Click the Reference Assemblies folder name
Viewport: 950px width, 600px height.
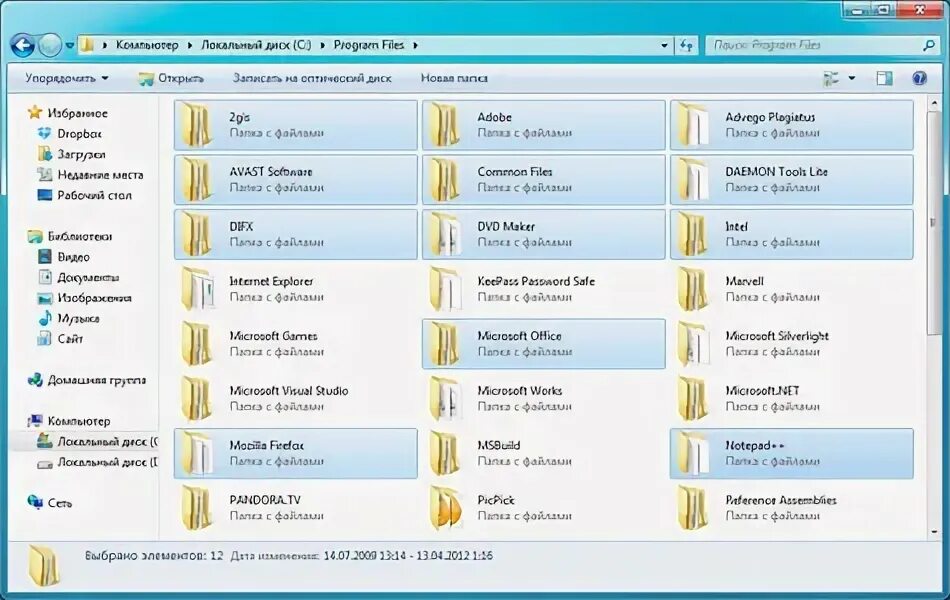click(781, 500)
